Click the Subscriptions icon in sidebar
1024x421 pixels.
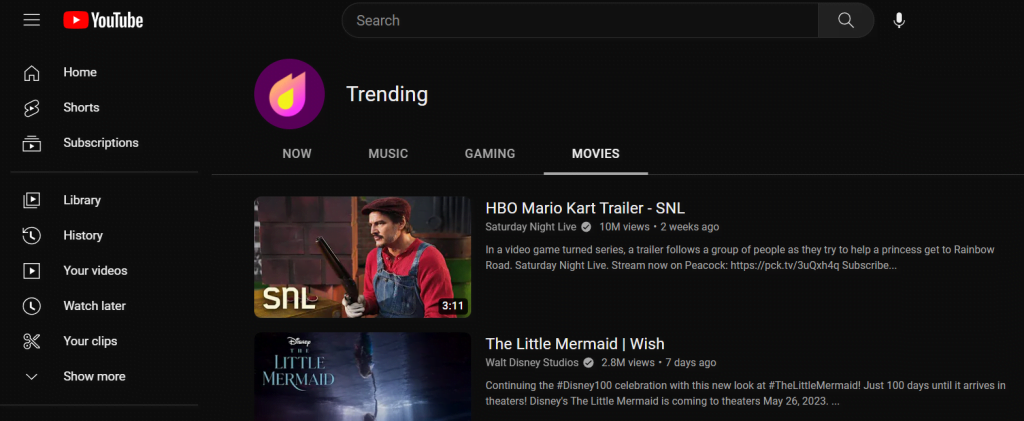31,143
